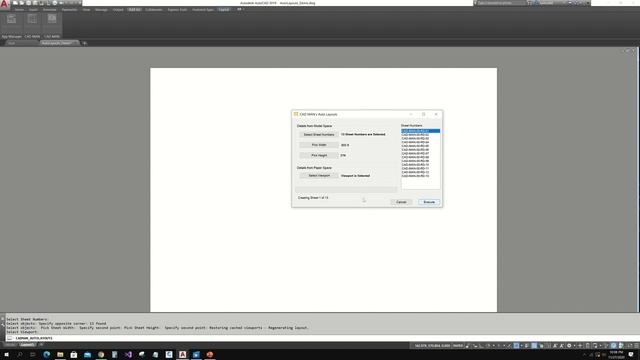Click the Pick Width button
Screen dimensions: 640x360
[x=319, y=145]
